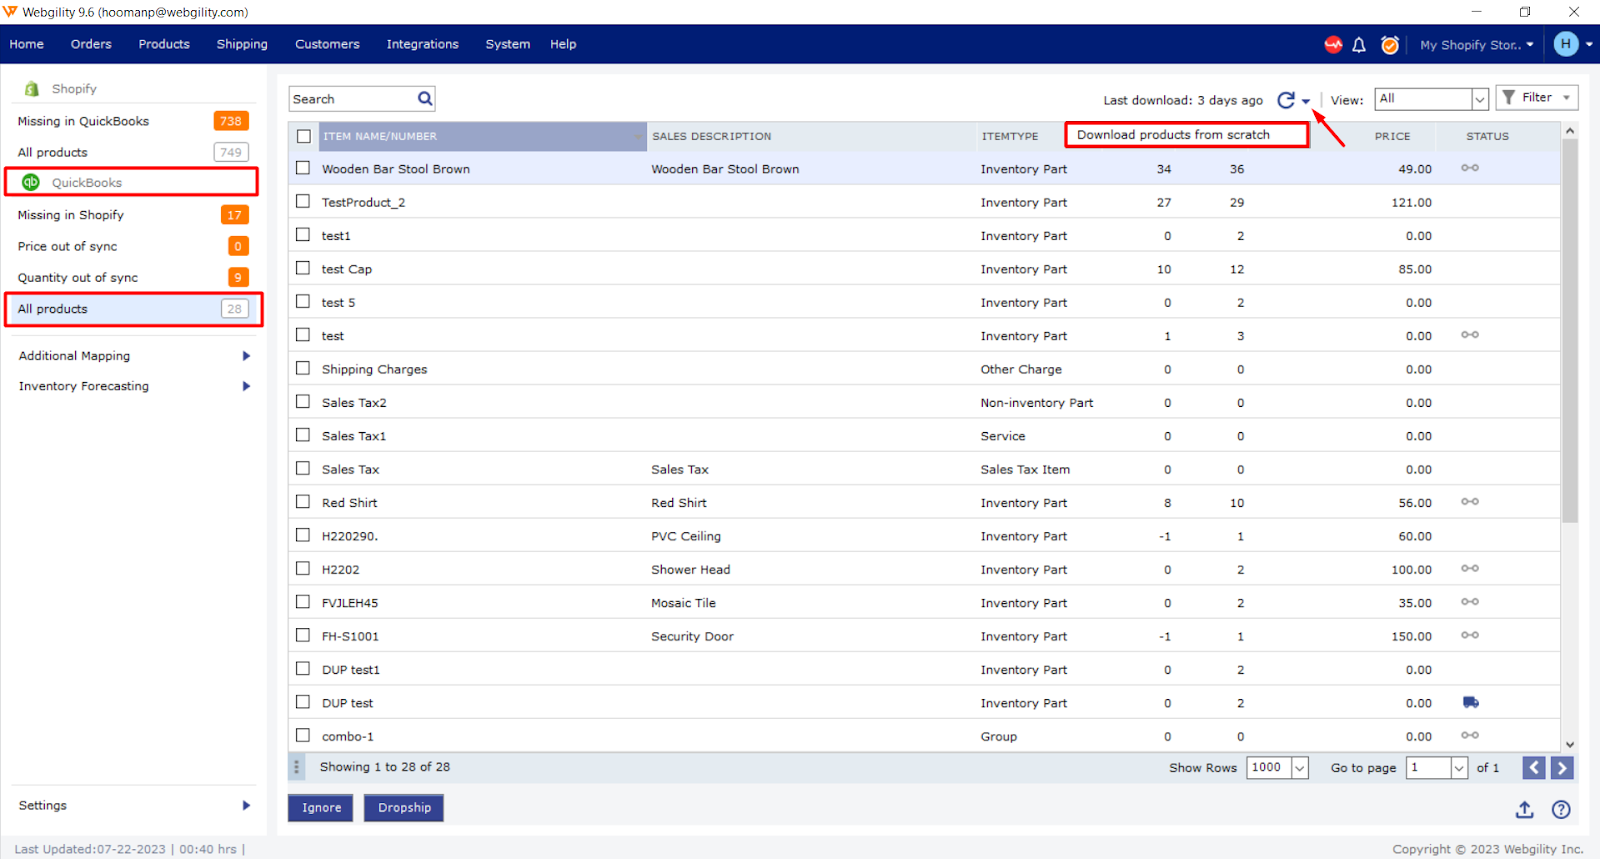
Task: Check the Shipping Charges row checkbox
Action: 303,368
